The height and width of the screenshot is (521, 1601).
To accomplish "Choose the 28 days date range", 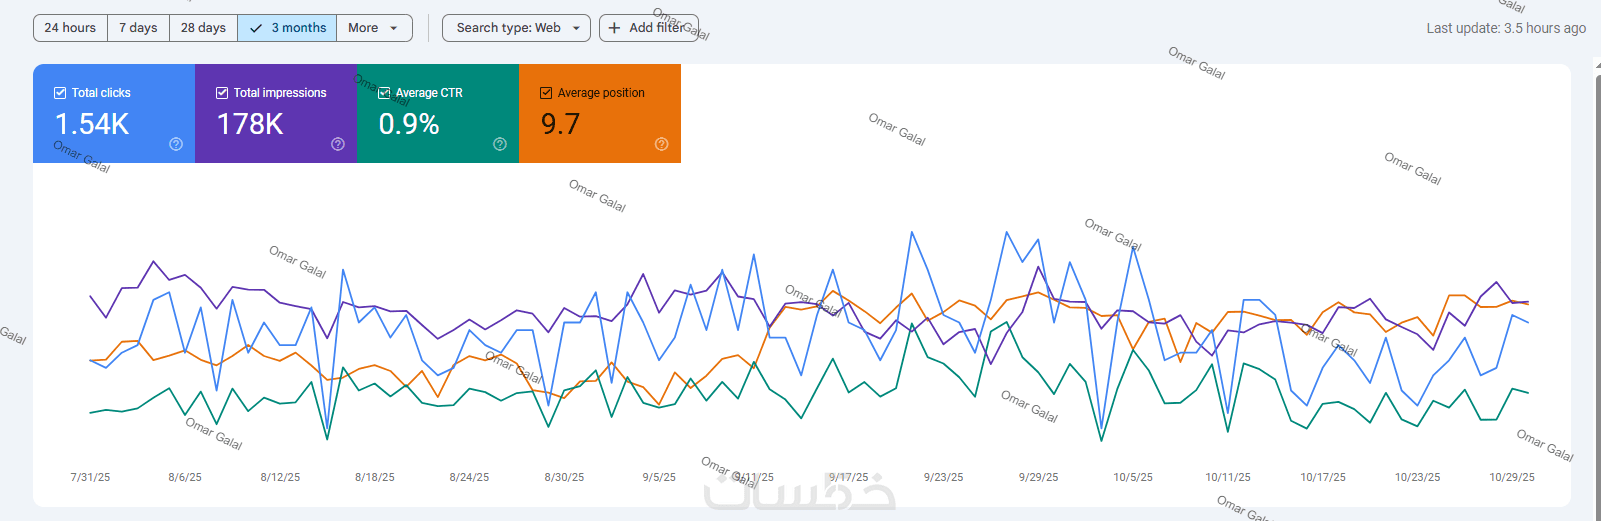I will (x=203, y=28).
